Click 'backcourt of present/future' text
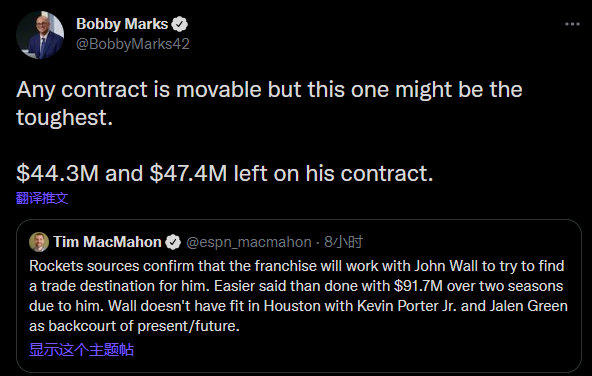Screen dimensions: 592x376 [144, 326]
